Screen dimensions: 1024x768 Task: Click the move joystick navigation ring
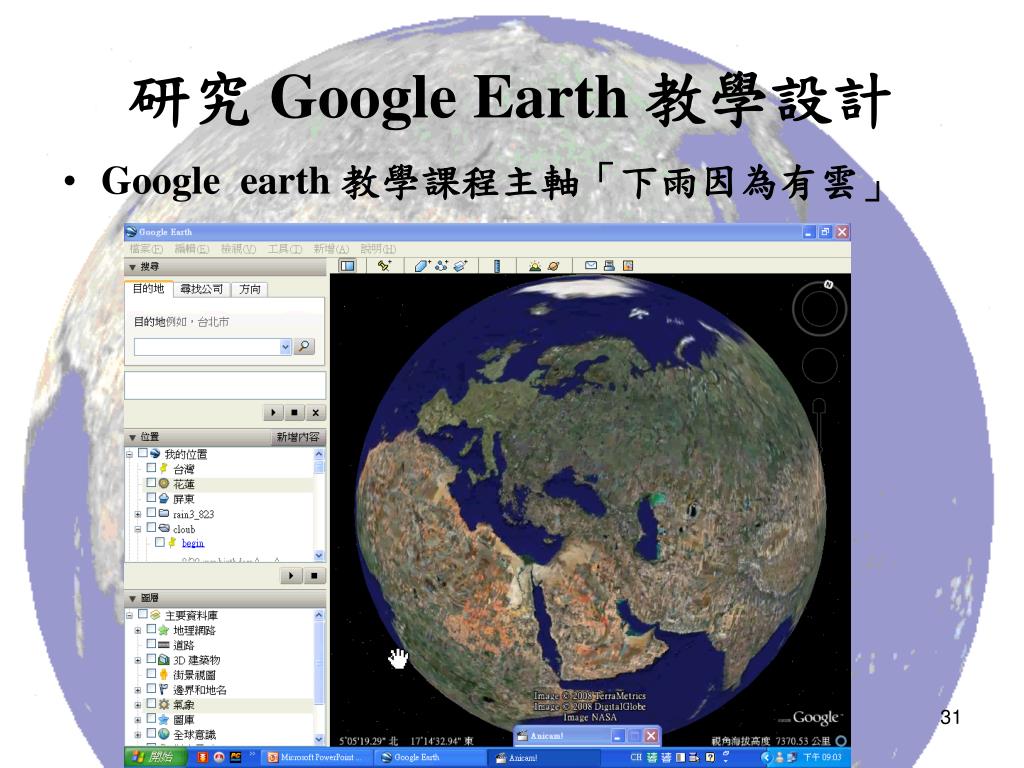point(820,365)
